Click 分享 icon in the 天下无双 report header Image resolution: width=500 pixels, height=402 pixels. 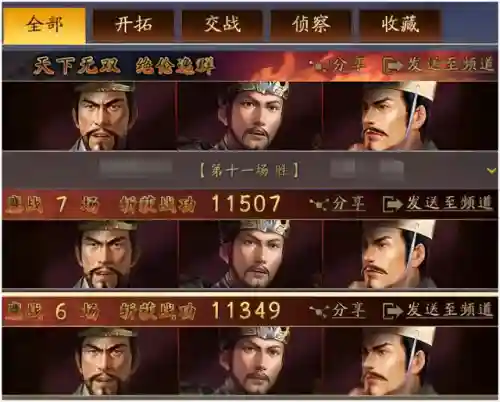click(x=317, y=65)
